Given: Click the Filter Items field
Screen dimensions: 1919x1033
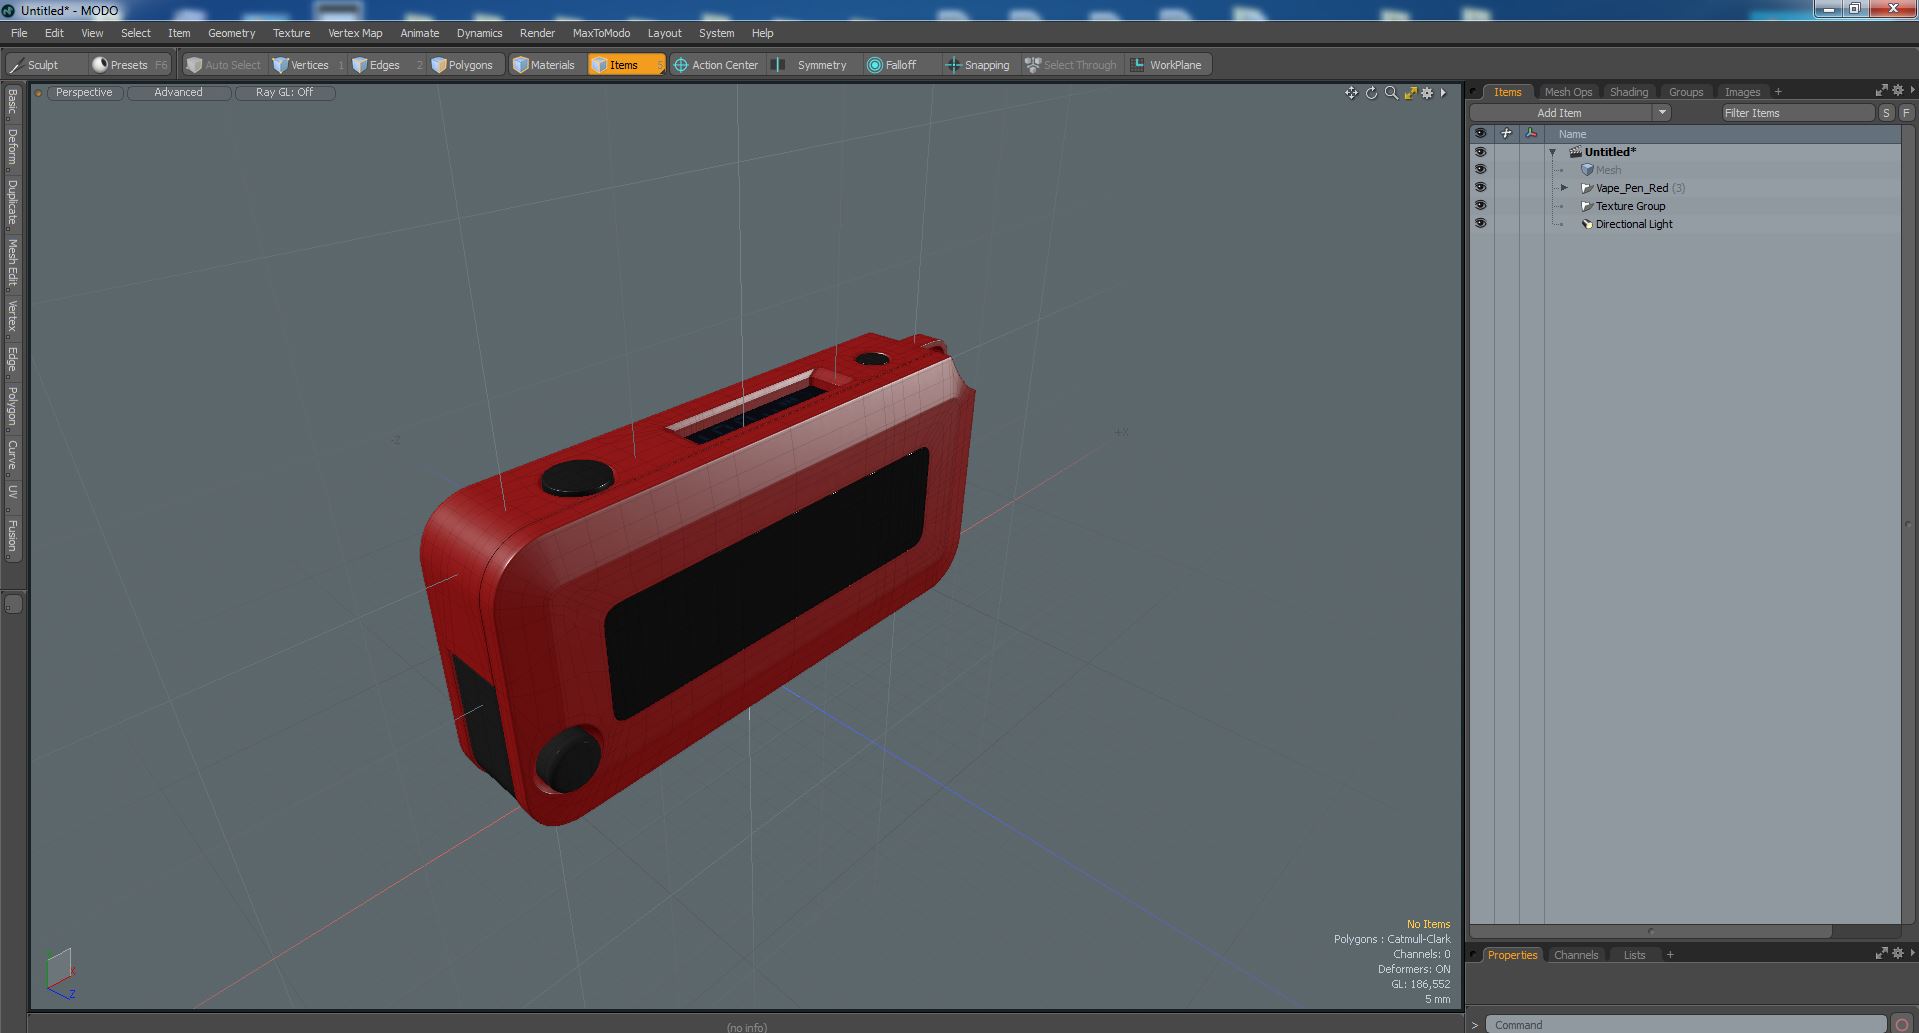Looking at the screenshot, I should 1796,113.
